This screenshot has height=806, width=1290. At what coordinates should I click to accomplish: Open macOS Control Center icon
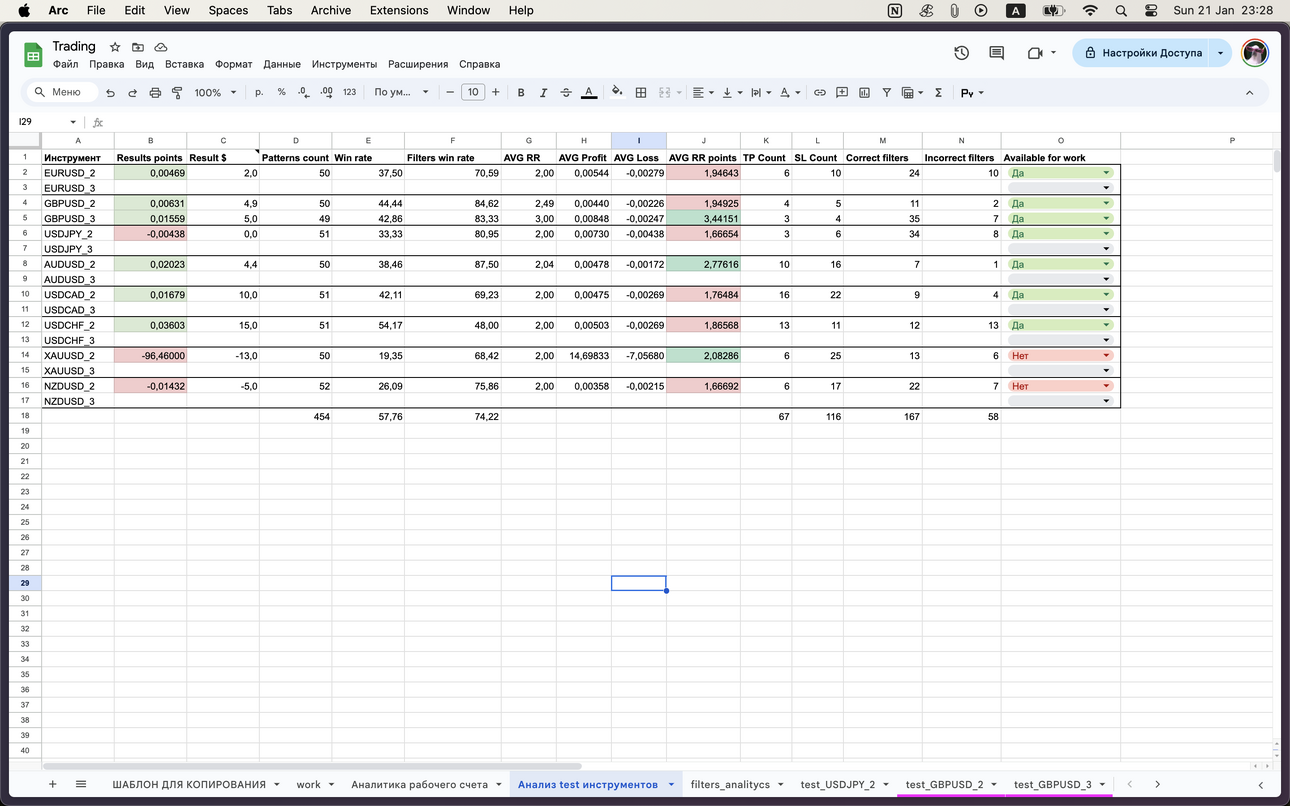pos(1151,10)
